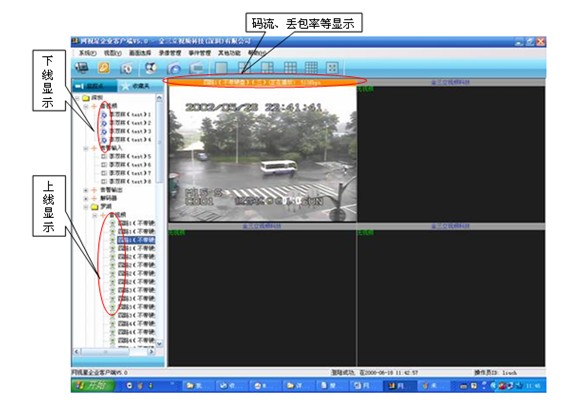Screen dimensions: 582x407
Task: Select the third split-screen layout icon
Action: point(267,68)
